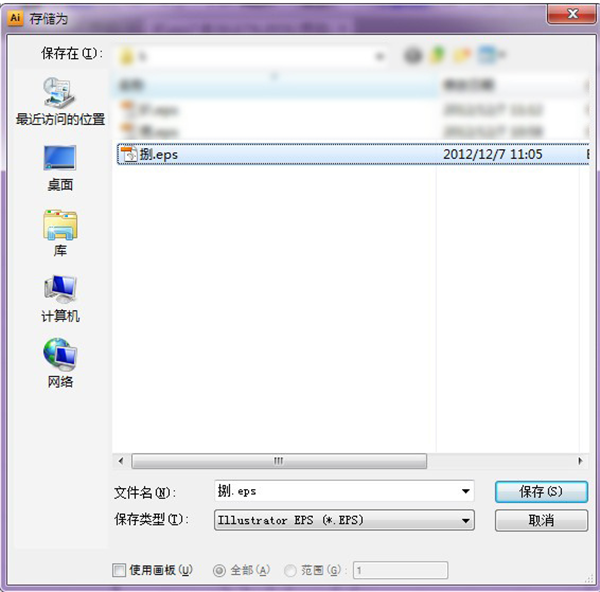
Task: Select the 全部 radio button
Action: (x=219, y=570)
